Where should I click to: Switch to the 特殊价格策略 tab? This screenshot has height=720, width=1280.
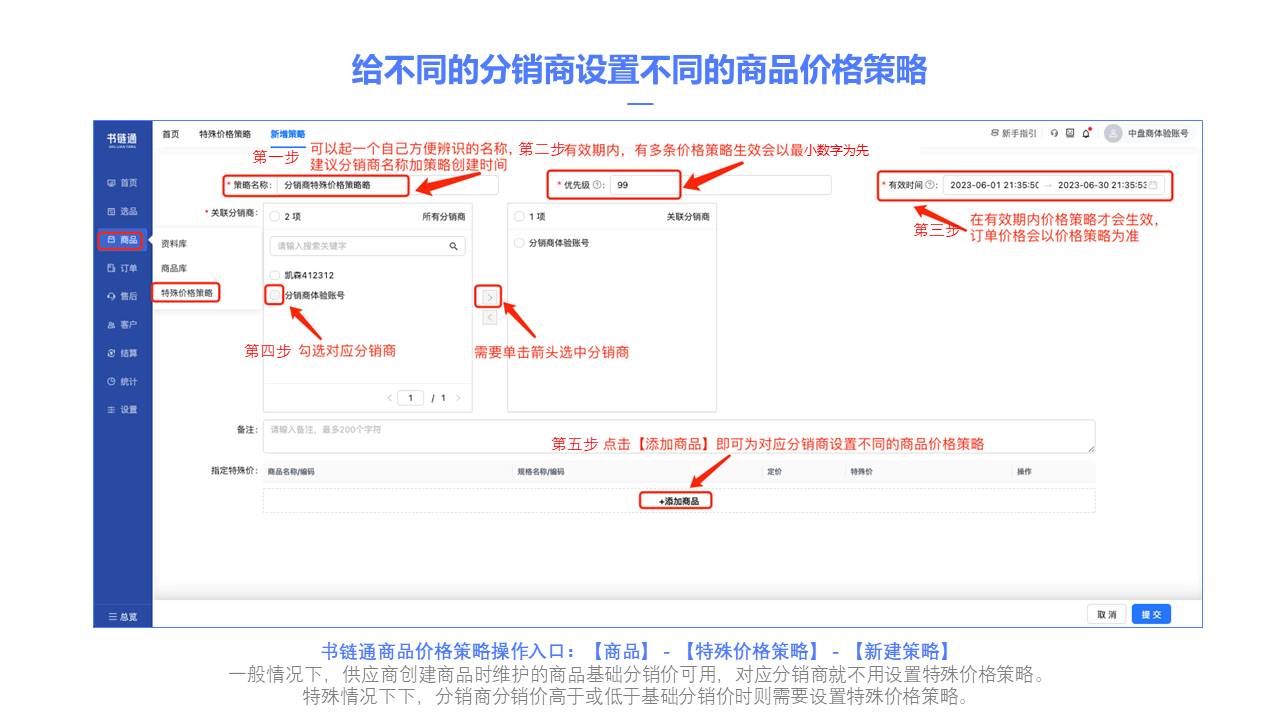point(225,134)
